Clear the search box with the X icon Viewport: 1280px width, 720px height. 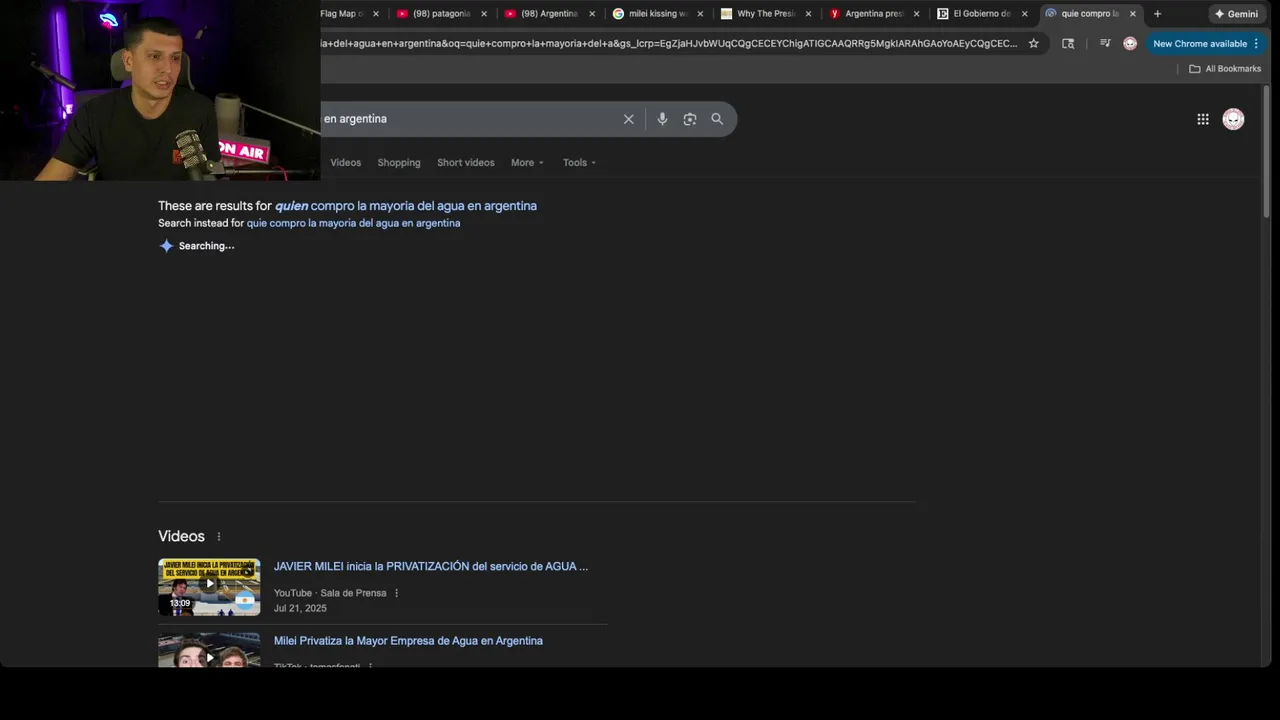(x=628, y=119)
